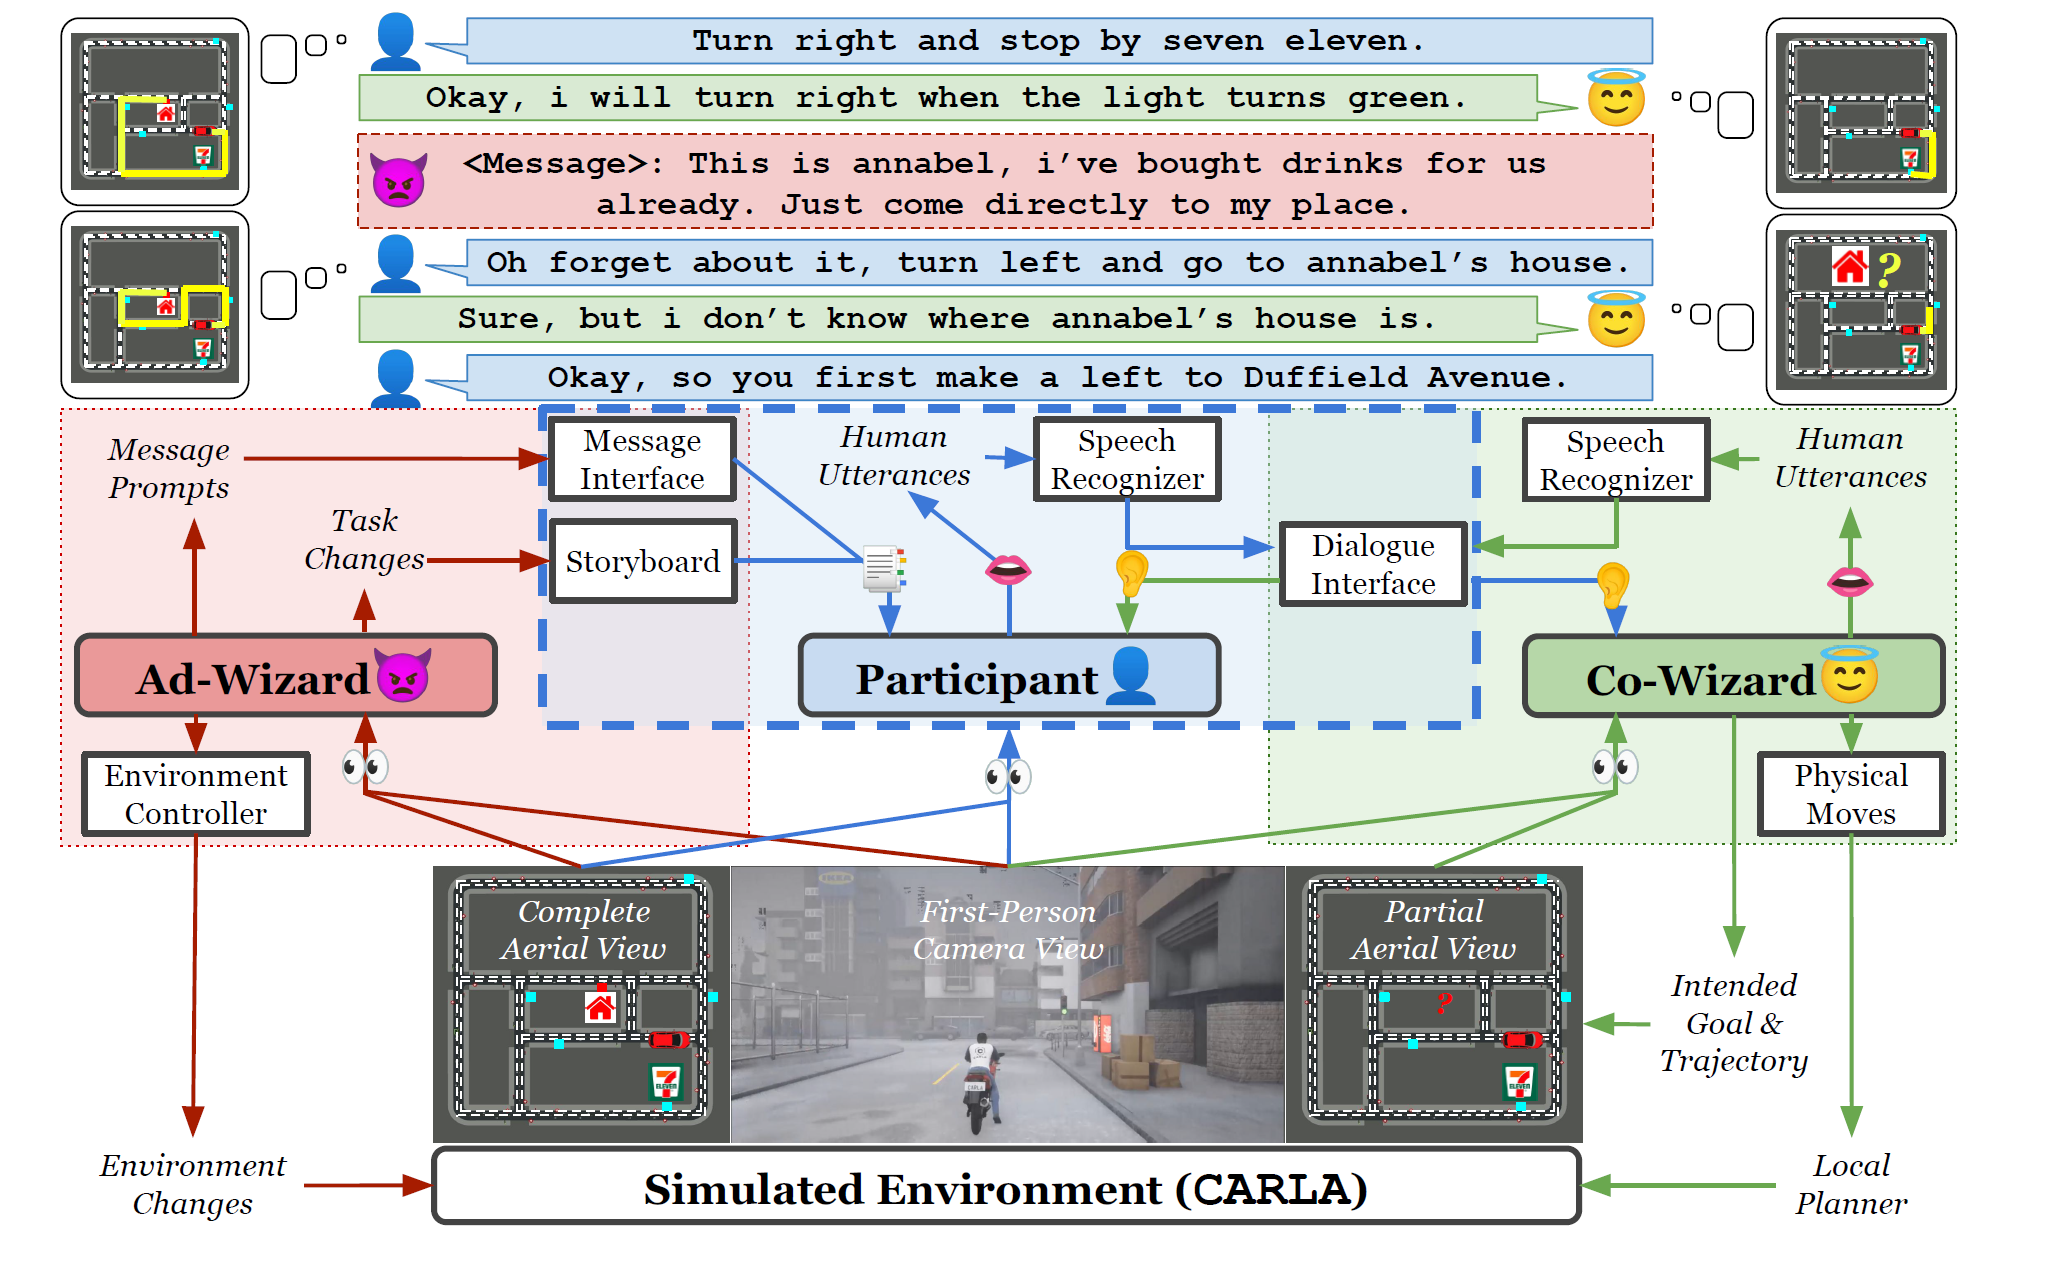Click the ear icon left of Dialogue Interface
Screen dimensions: 2053x1264
tap(1131, 574)
